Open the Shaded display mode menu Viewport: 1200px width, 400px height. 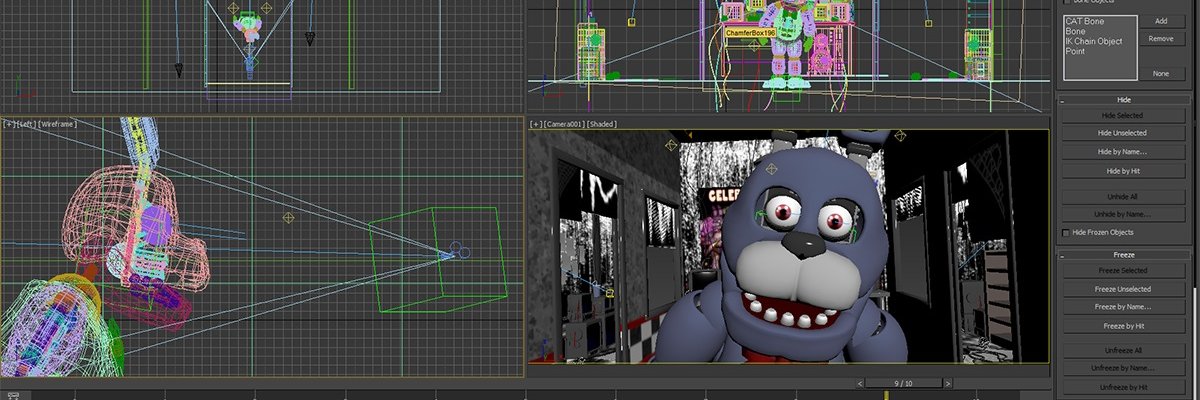(x=601, y=124)
